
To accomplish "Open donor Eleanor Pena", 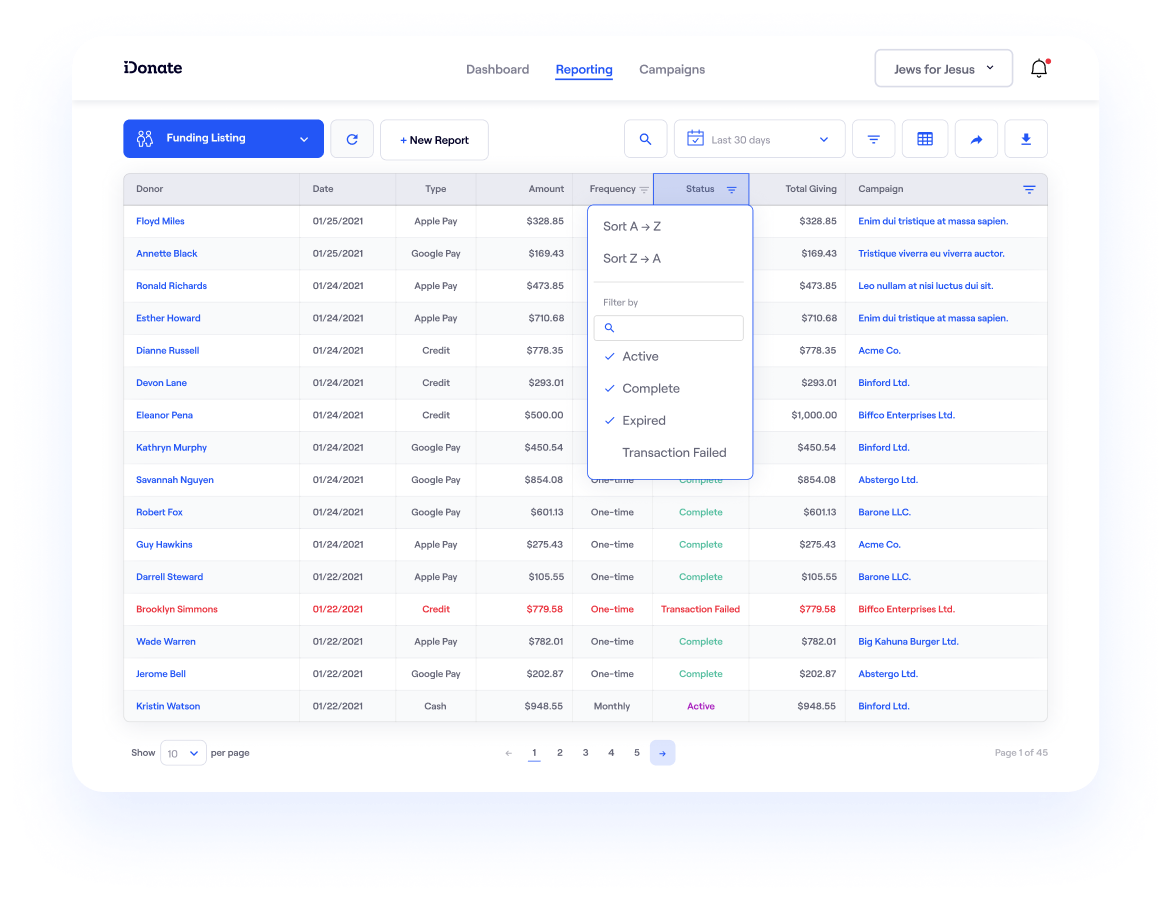I will point(164,415).
